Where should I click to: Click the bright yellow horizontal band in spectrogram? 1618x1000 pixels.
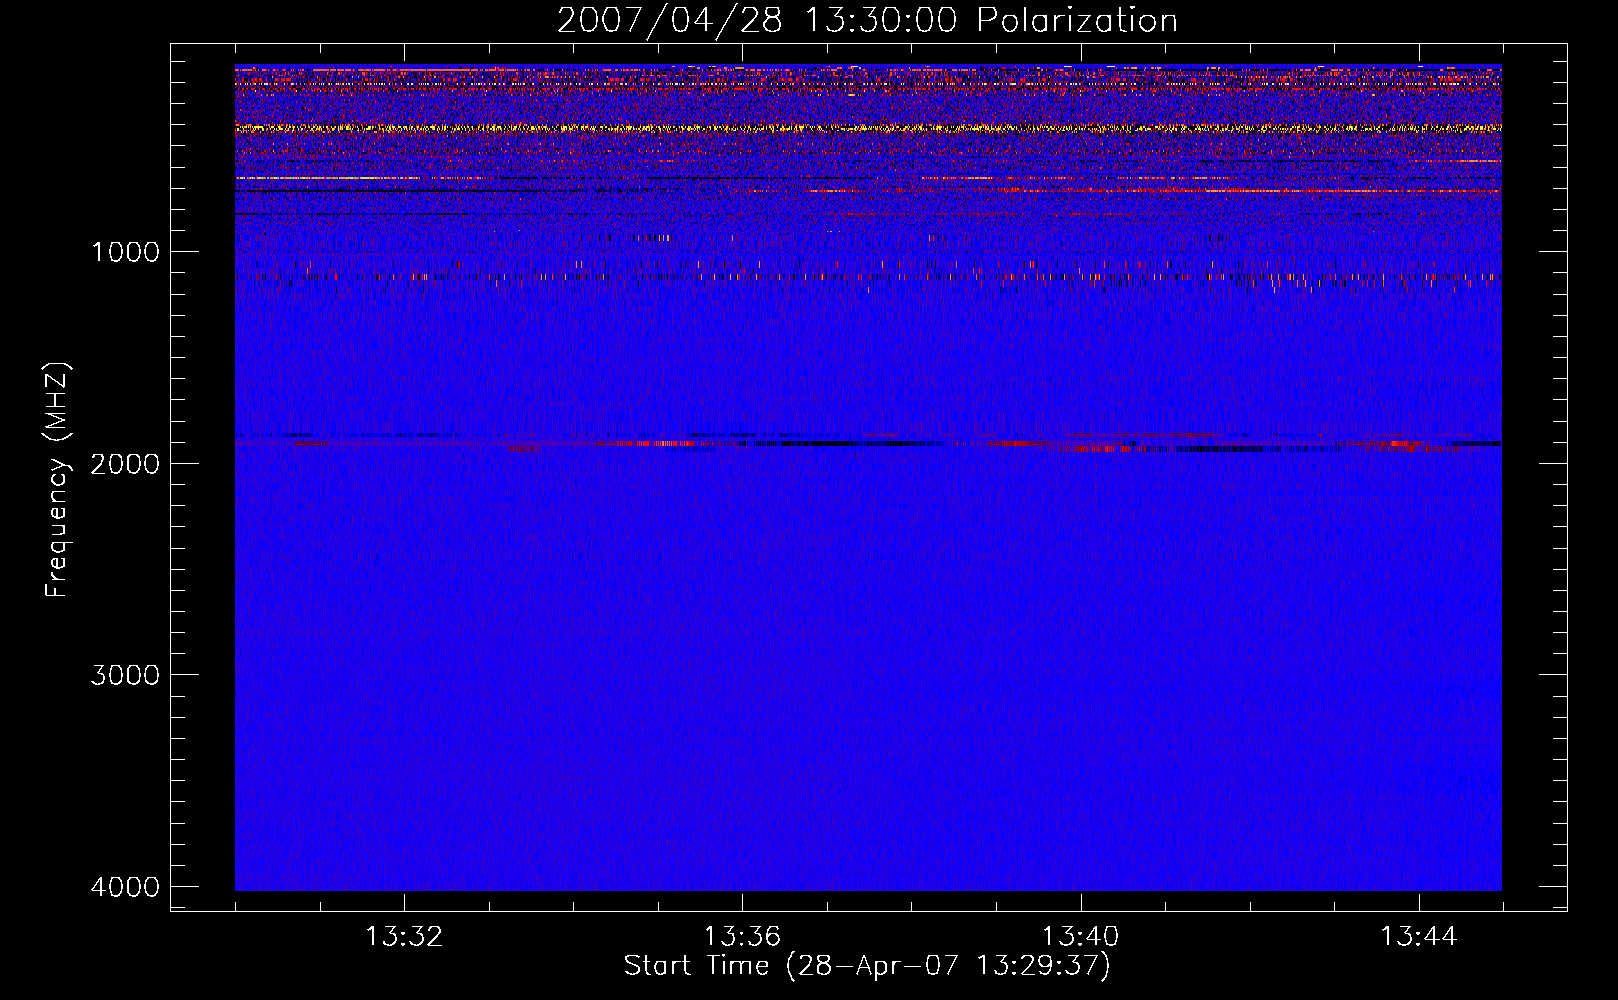(x=868, y=128)
